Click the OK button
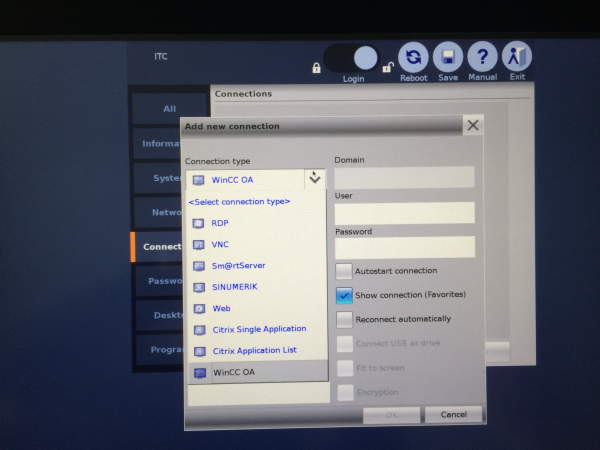 pos(391,415)
